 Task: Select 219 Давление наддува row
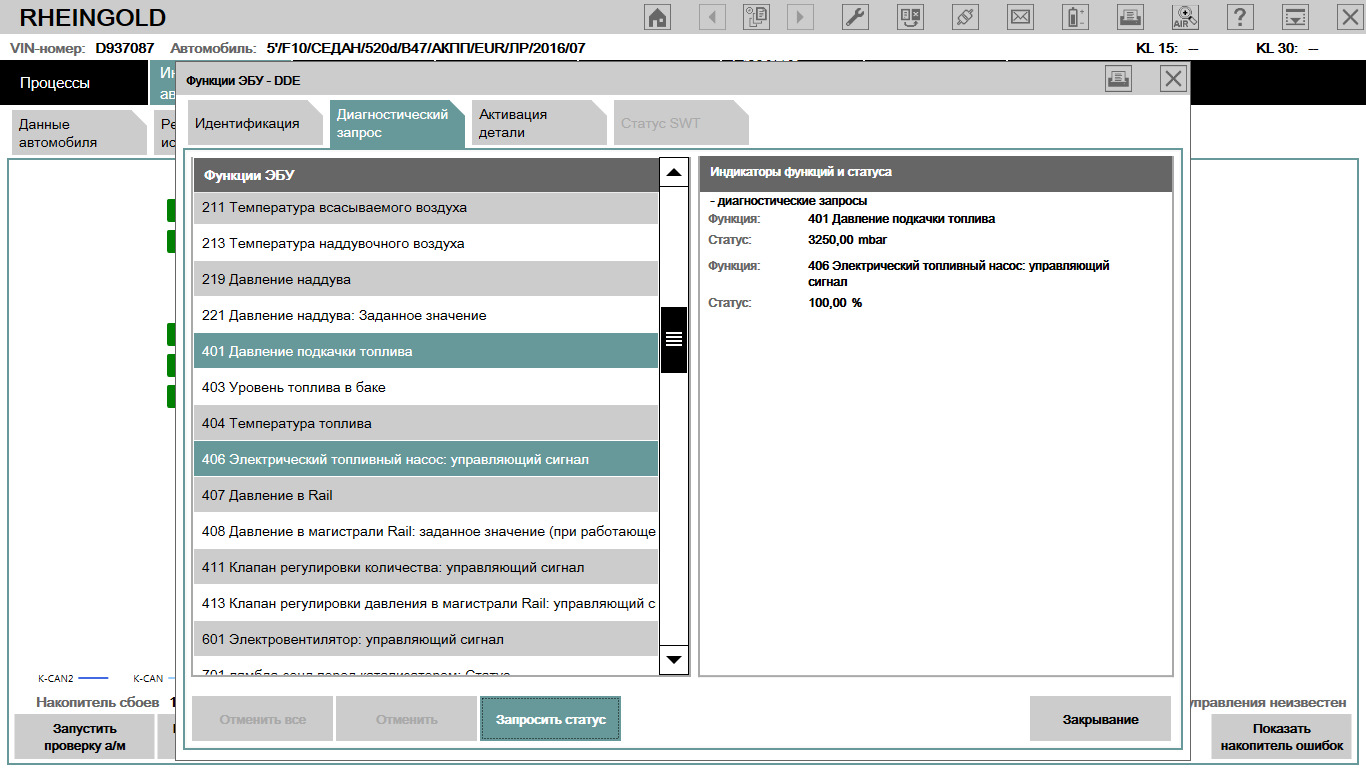(426, 280)
